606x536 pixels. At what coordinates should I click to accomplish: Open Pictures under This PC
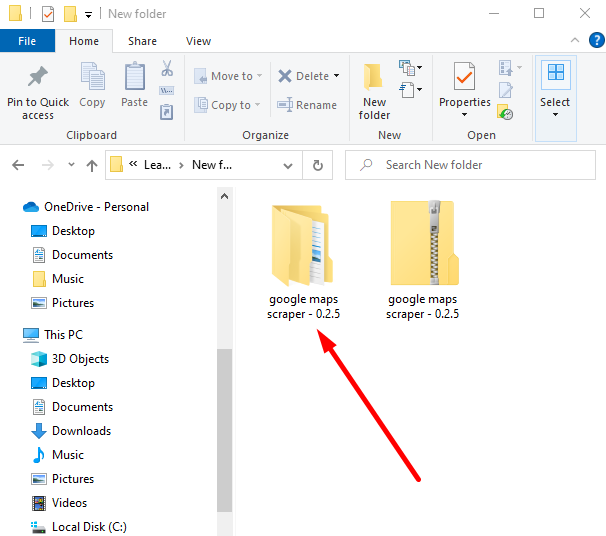(x=62, y=479)
